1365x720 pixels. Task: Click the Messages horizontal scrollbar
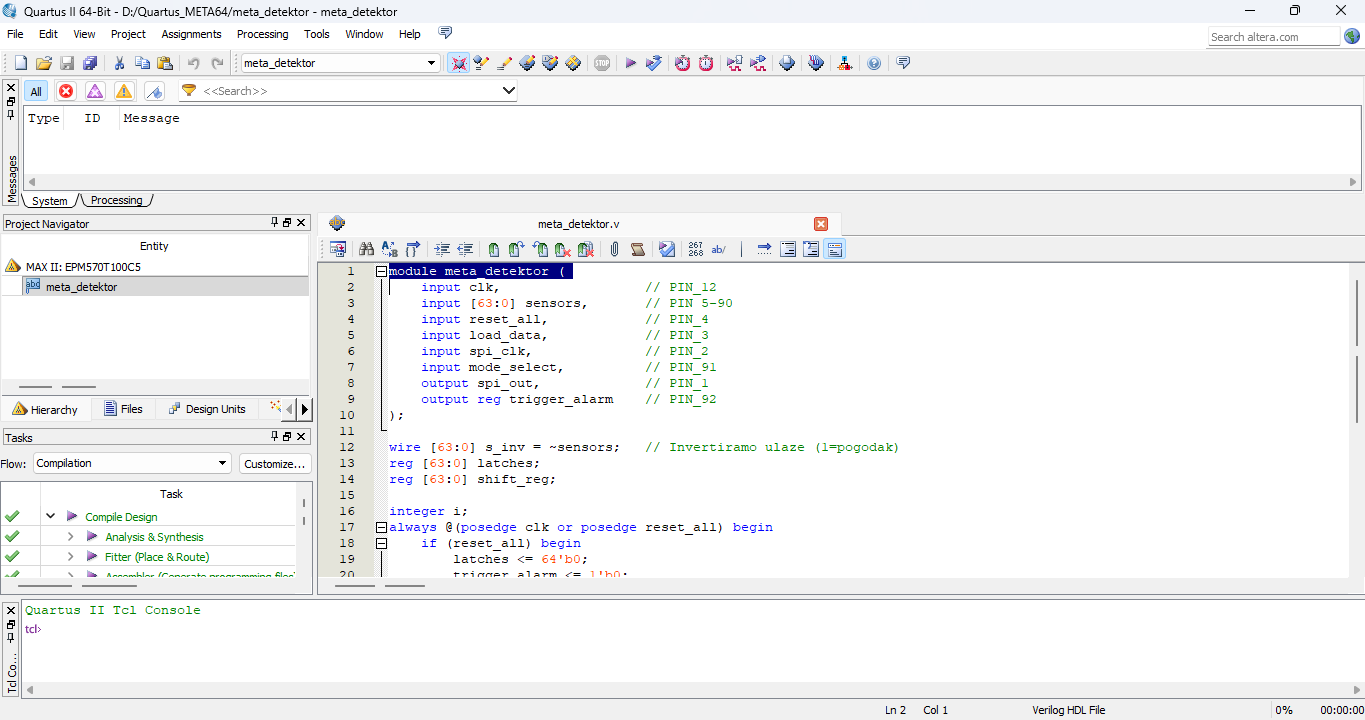click(690, 182)
